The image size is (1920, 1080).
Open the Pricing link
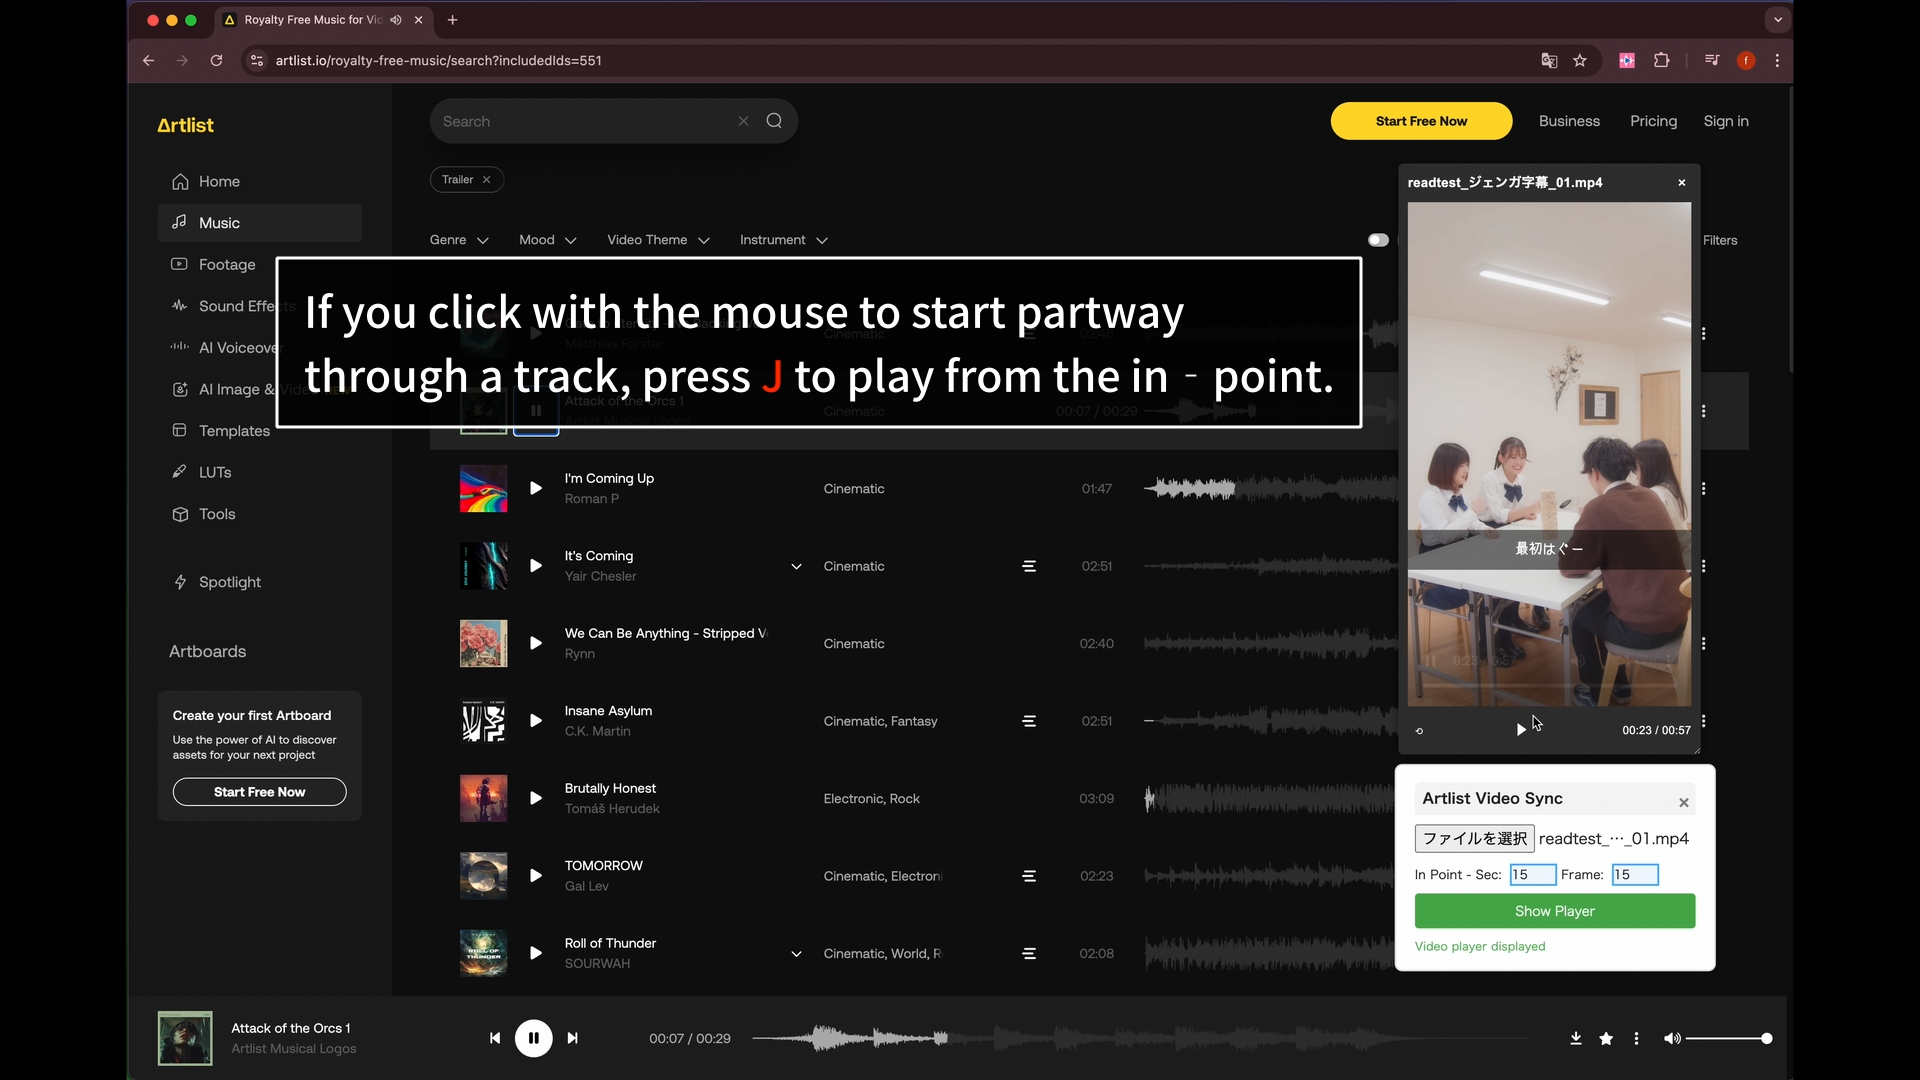[1653, 121]
